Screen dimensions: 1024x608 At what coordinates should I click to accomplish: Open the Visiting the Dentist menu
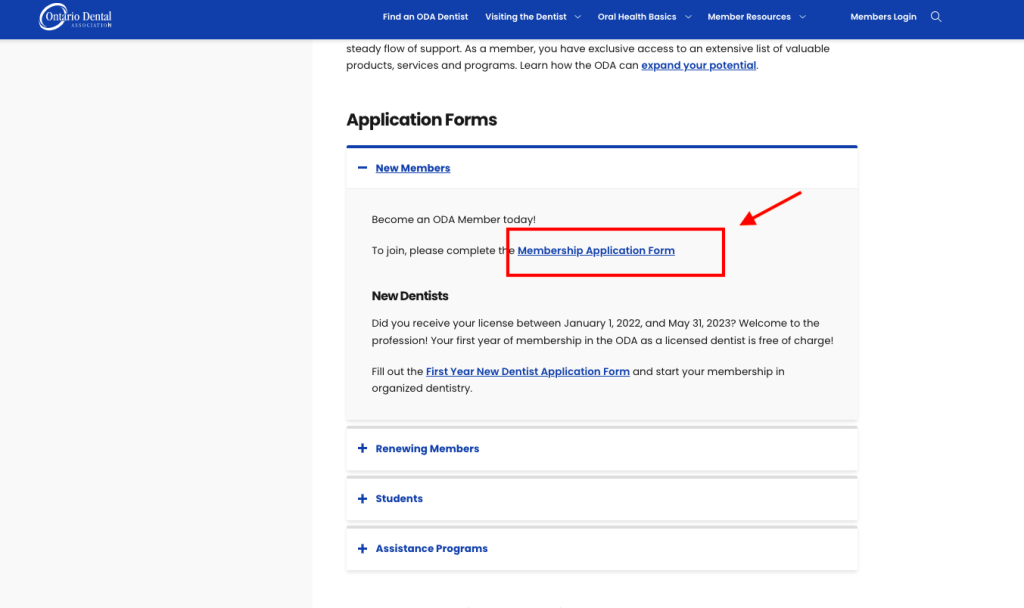point(526,17)
